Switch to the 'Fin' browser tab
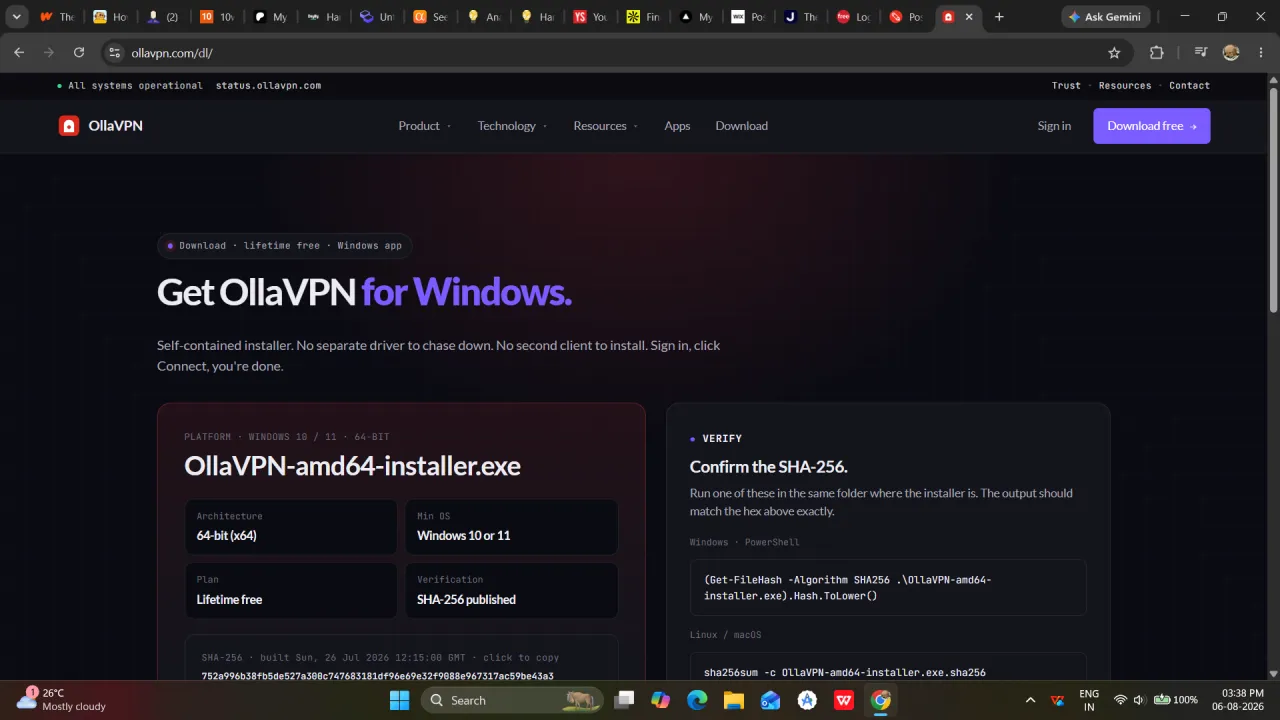The image size is (1280, 720). point(645,17)
